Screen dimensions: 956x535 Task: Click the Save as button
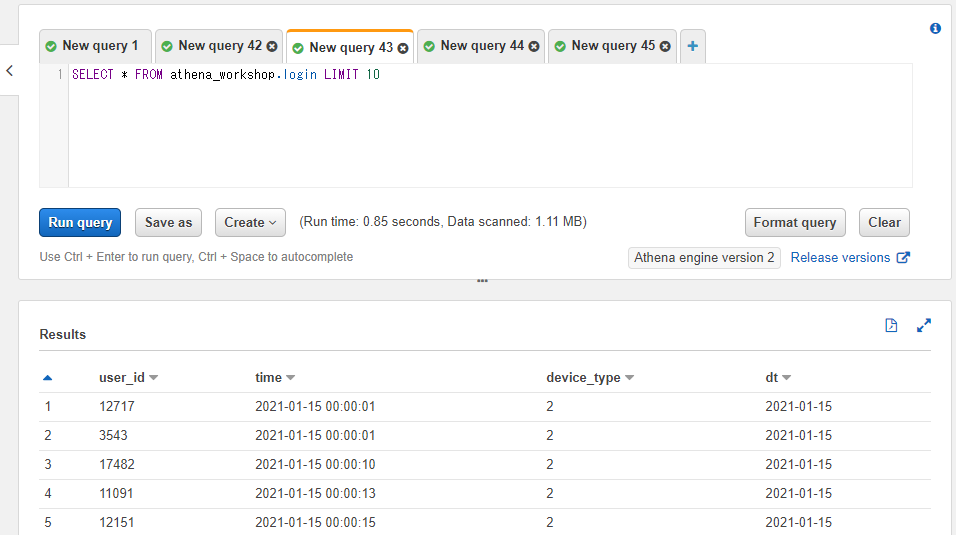coord(168,223)
